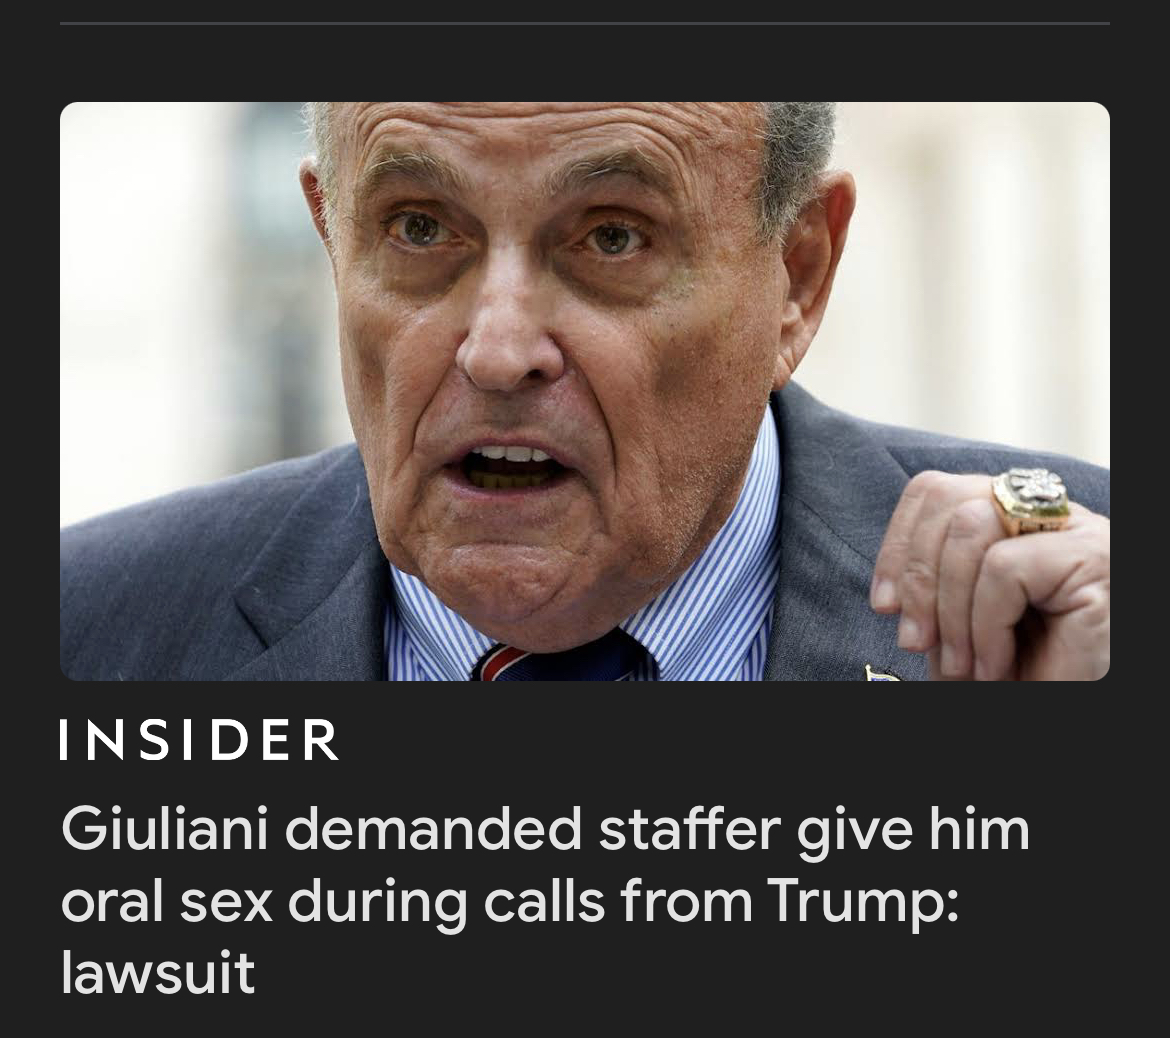Click the divider line above the card

(584, 23)
